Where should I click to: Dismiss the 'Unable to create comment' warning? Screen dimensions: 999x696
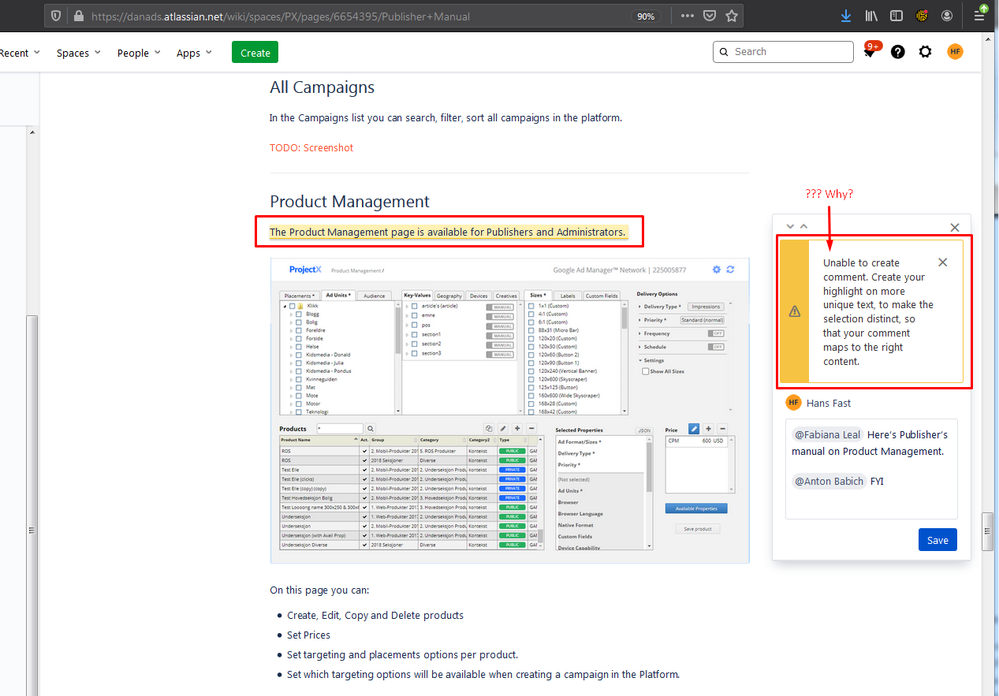click(943, 262)
